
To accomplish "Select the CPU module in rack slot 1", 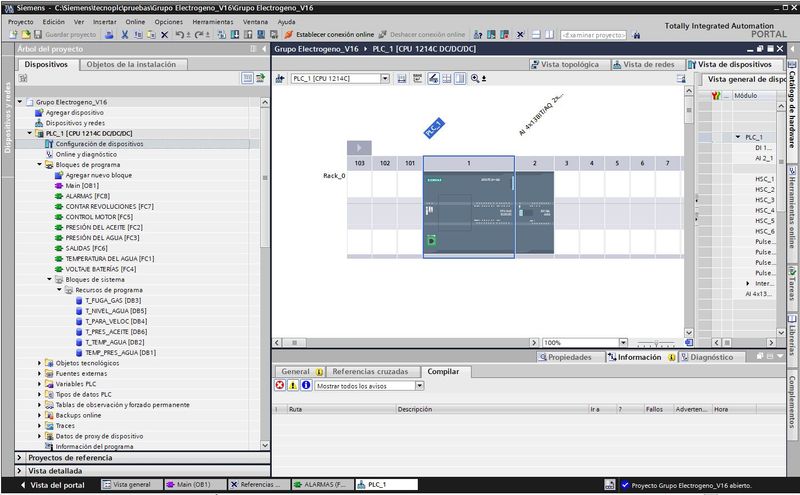I will click(x=468, y=214).
